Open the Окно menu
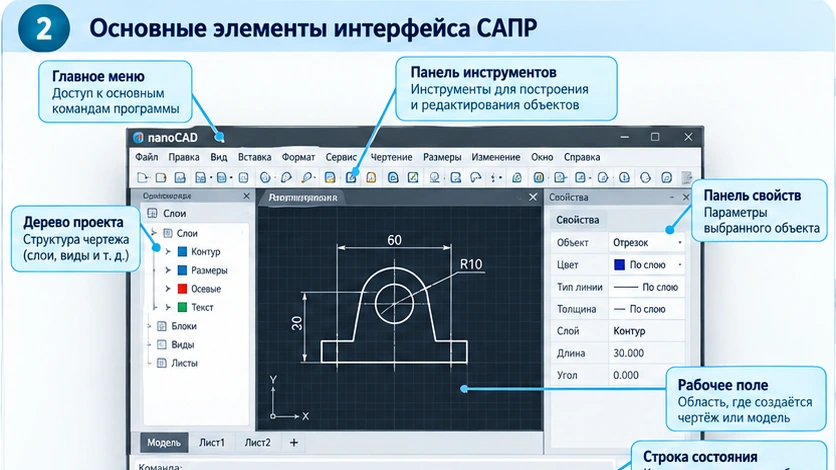This screenshot has height=470, width=836. pyautogui.click(x=542, y=157)
